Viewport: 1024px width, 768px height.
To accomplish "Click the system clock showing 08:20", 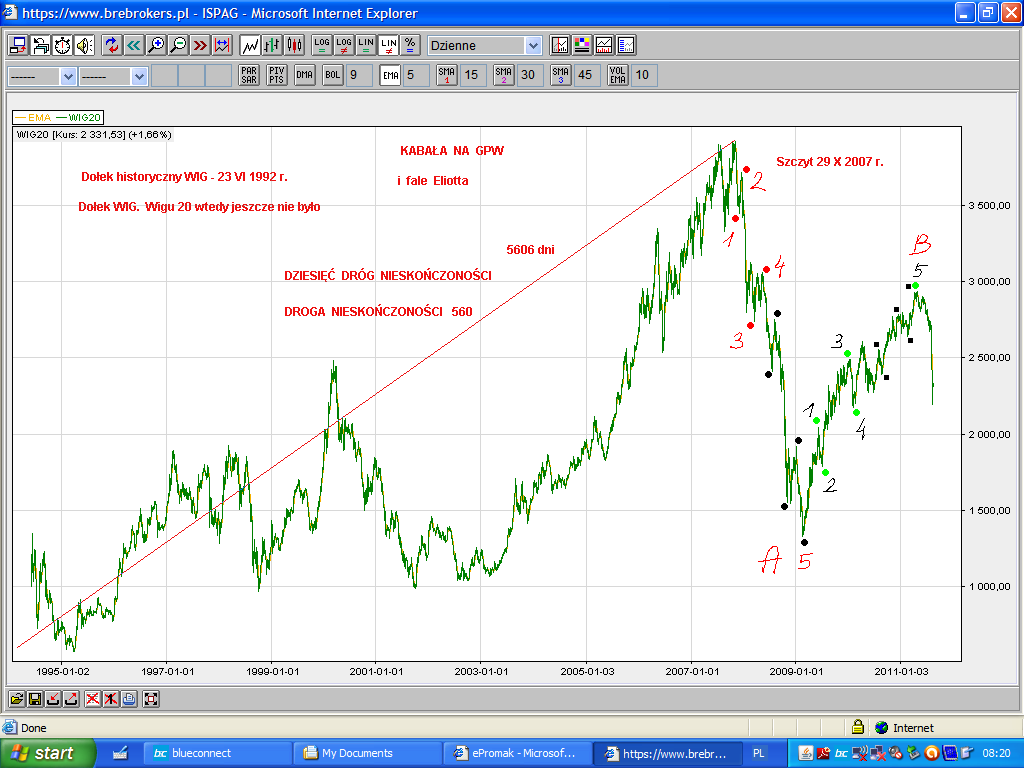I will (x=996, y=753).
